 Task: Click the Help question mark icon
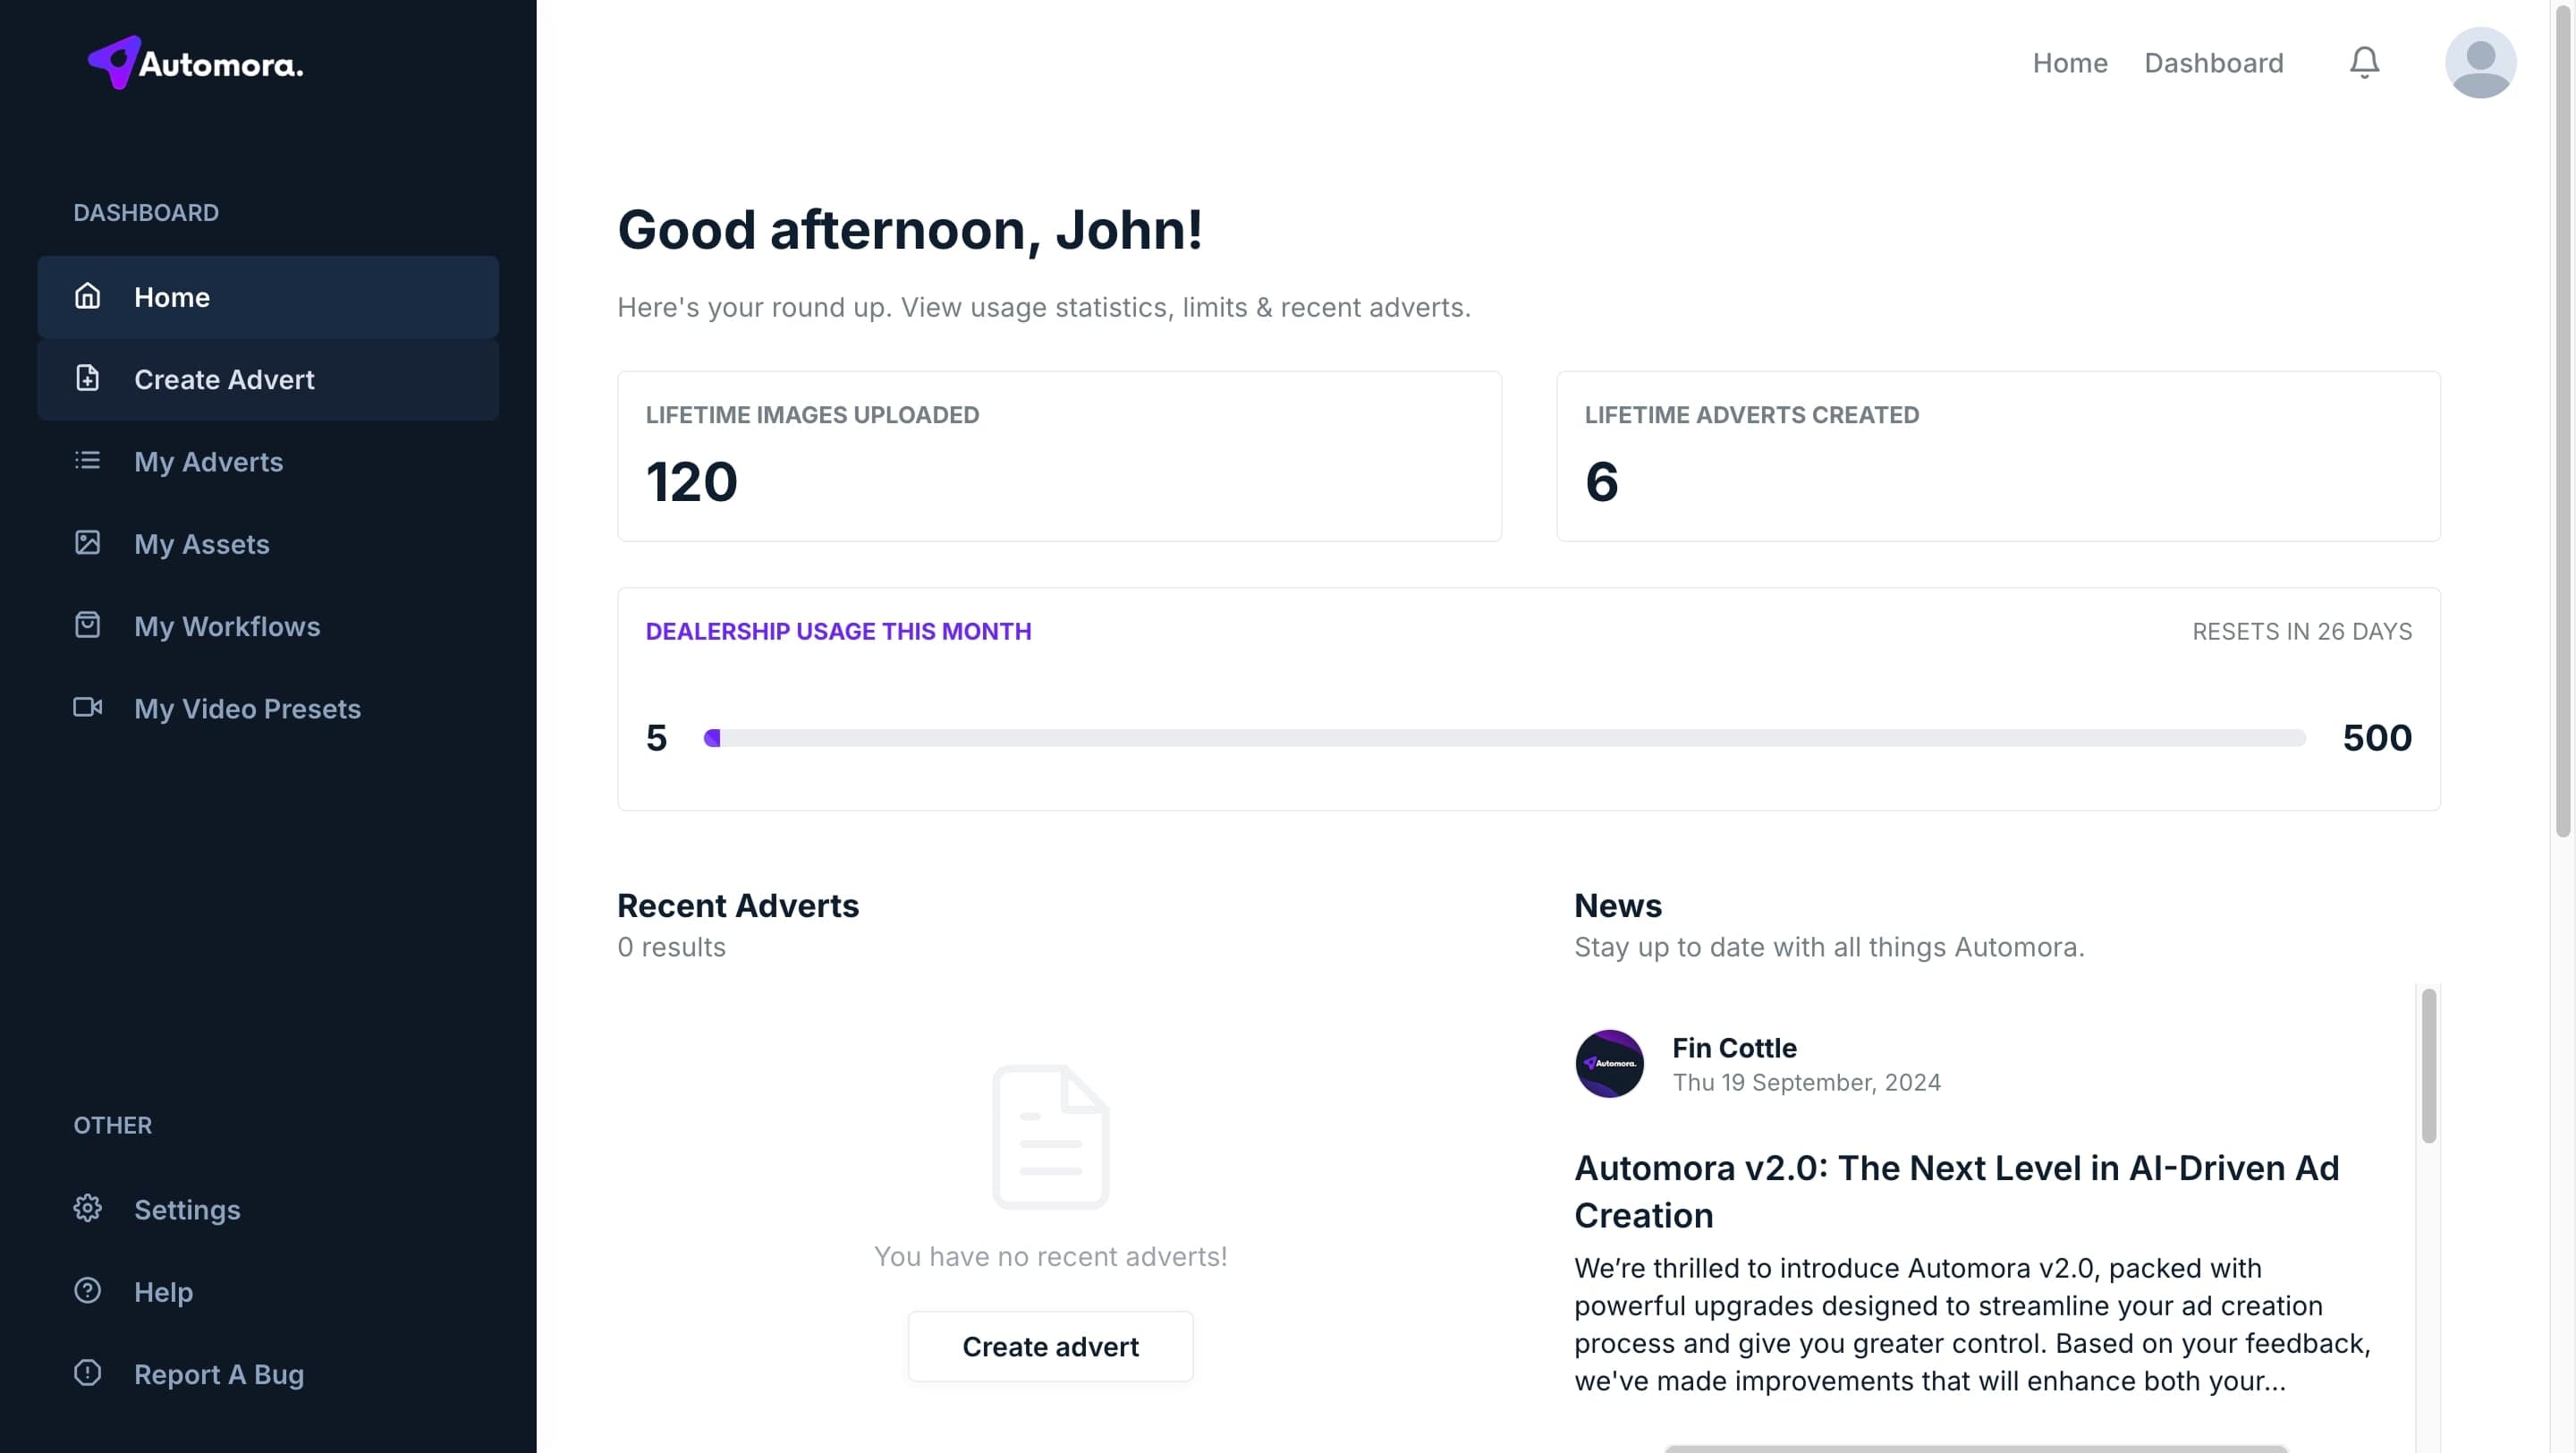click(88, 1290)
